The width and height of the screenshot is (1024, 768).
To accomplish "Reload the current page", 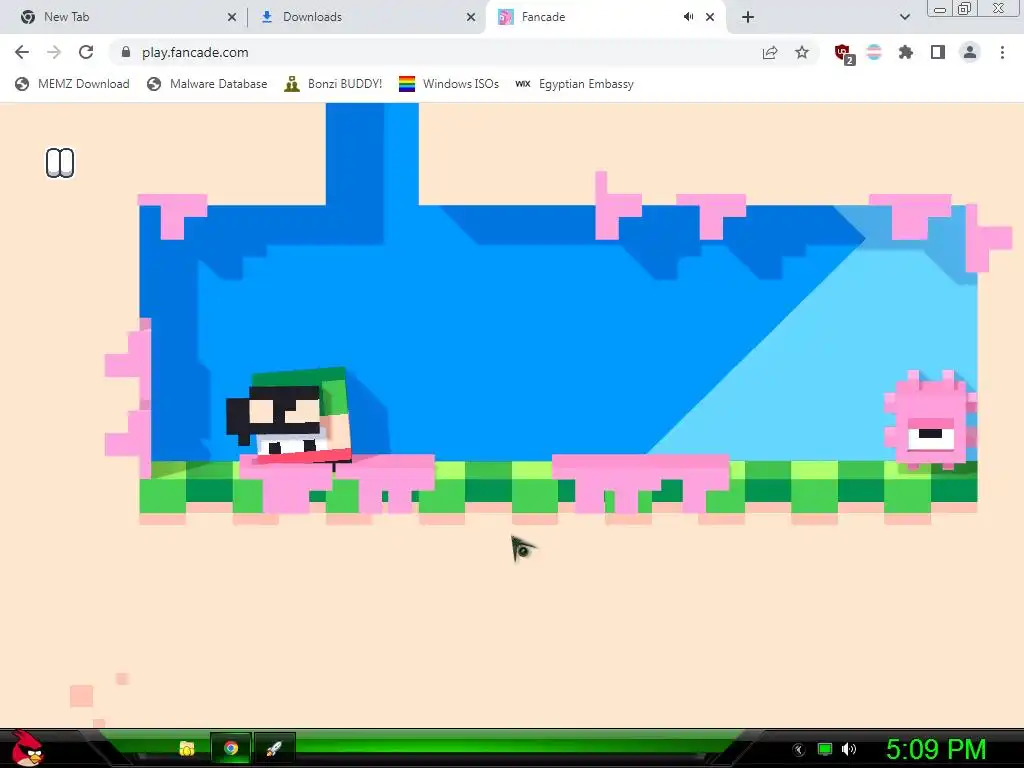I will coord(86,52).
